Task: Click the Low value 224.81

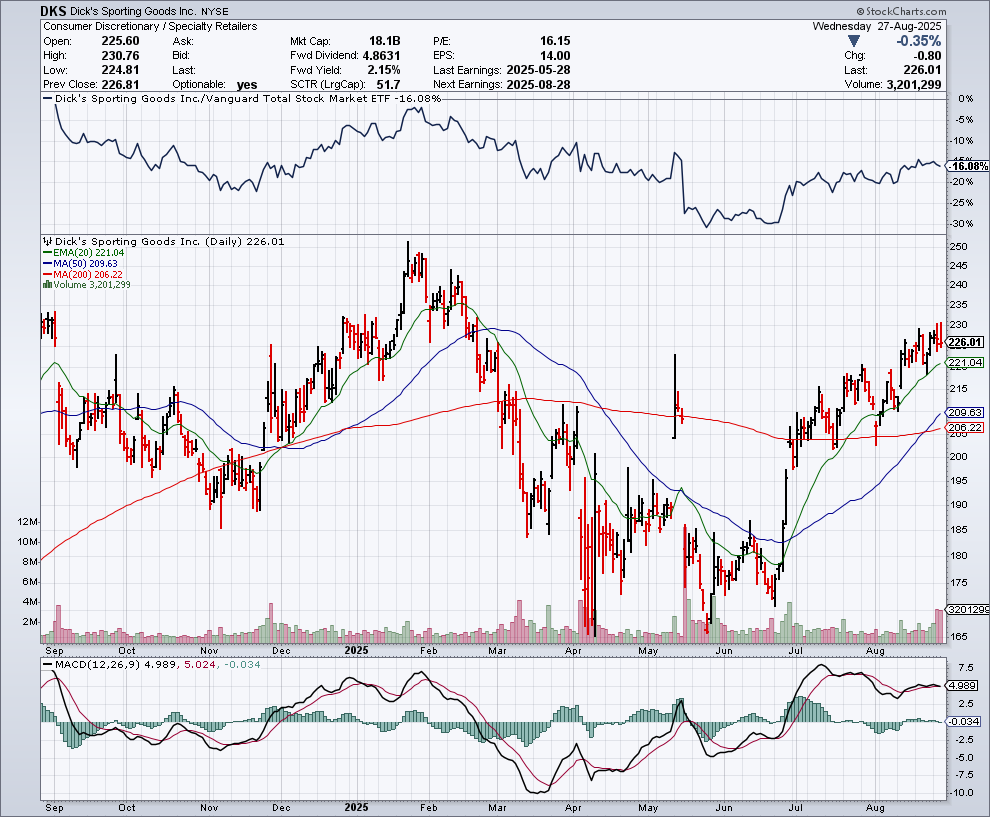Action: point(121,70)
